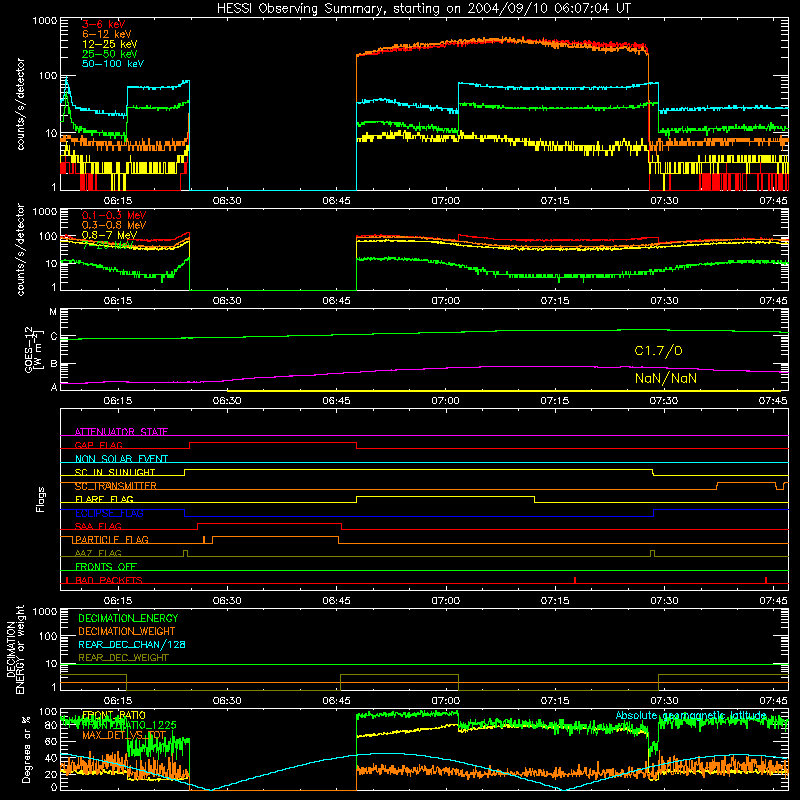Click the raised GAP_FLAG segment near 06:35
The width and height of the screenshot is (800, 800).
(x=273, y=442)
